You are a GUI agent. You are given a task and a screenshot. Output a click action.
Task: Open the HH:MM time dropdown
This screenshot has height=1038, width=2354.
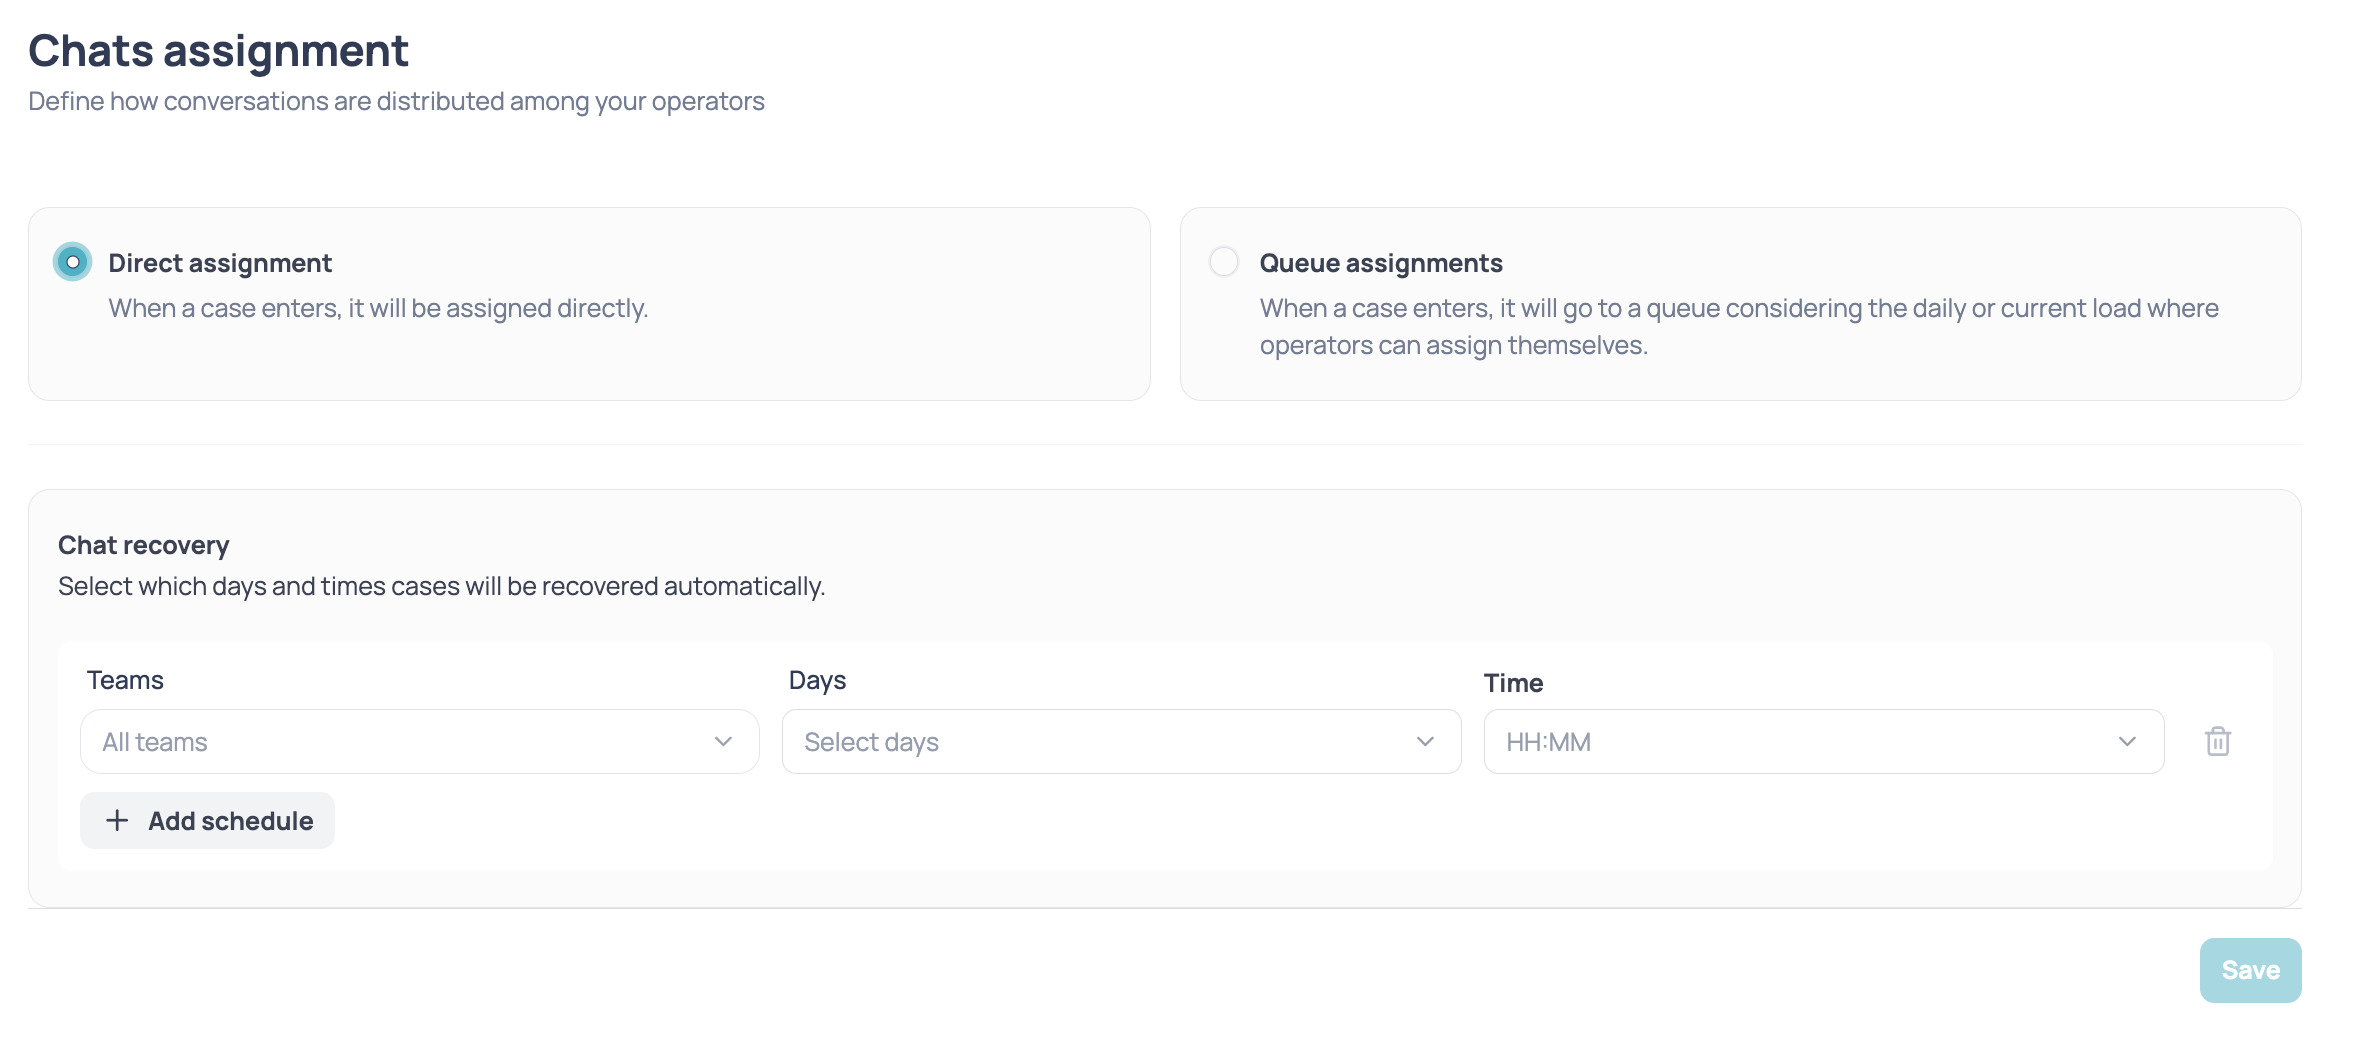click(1823, 741)
